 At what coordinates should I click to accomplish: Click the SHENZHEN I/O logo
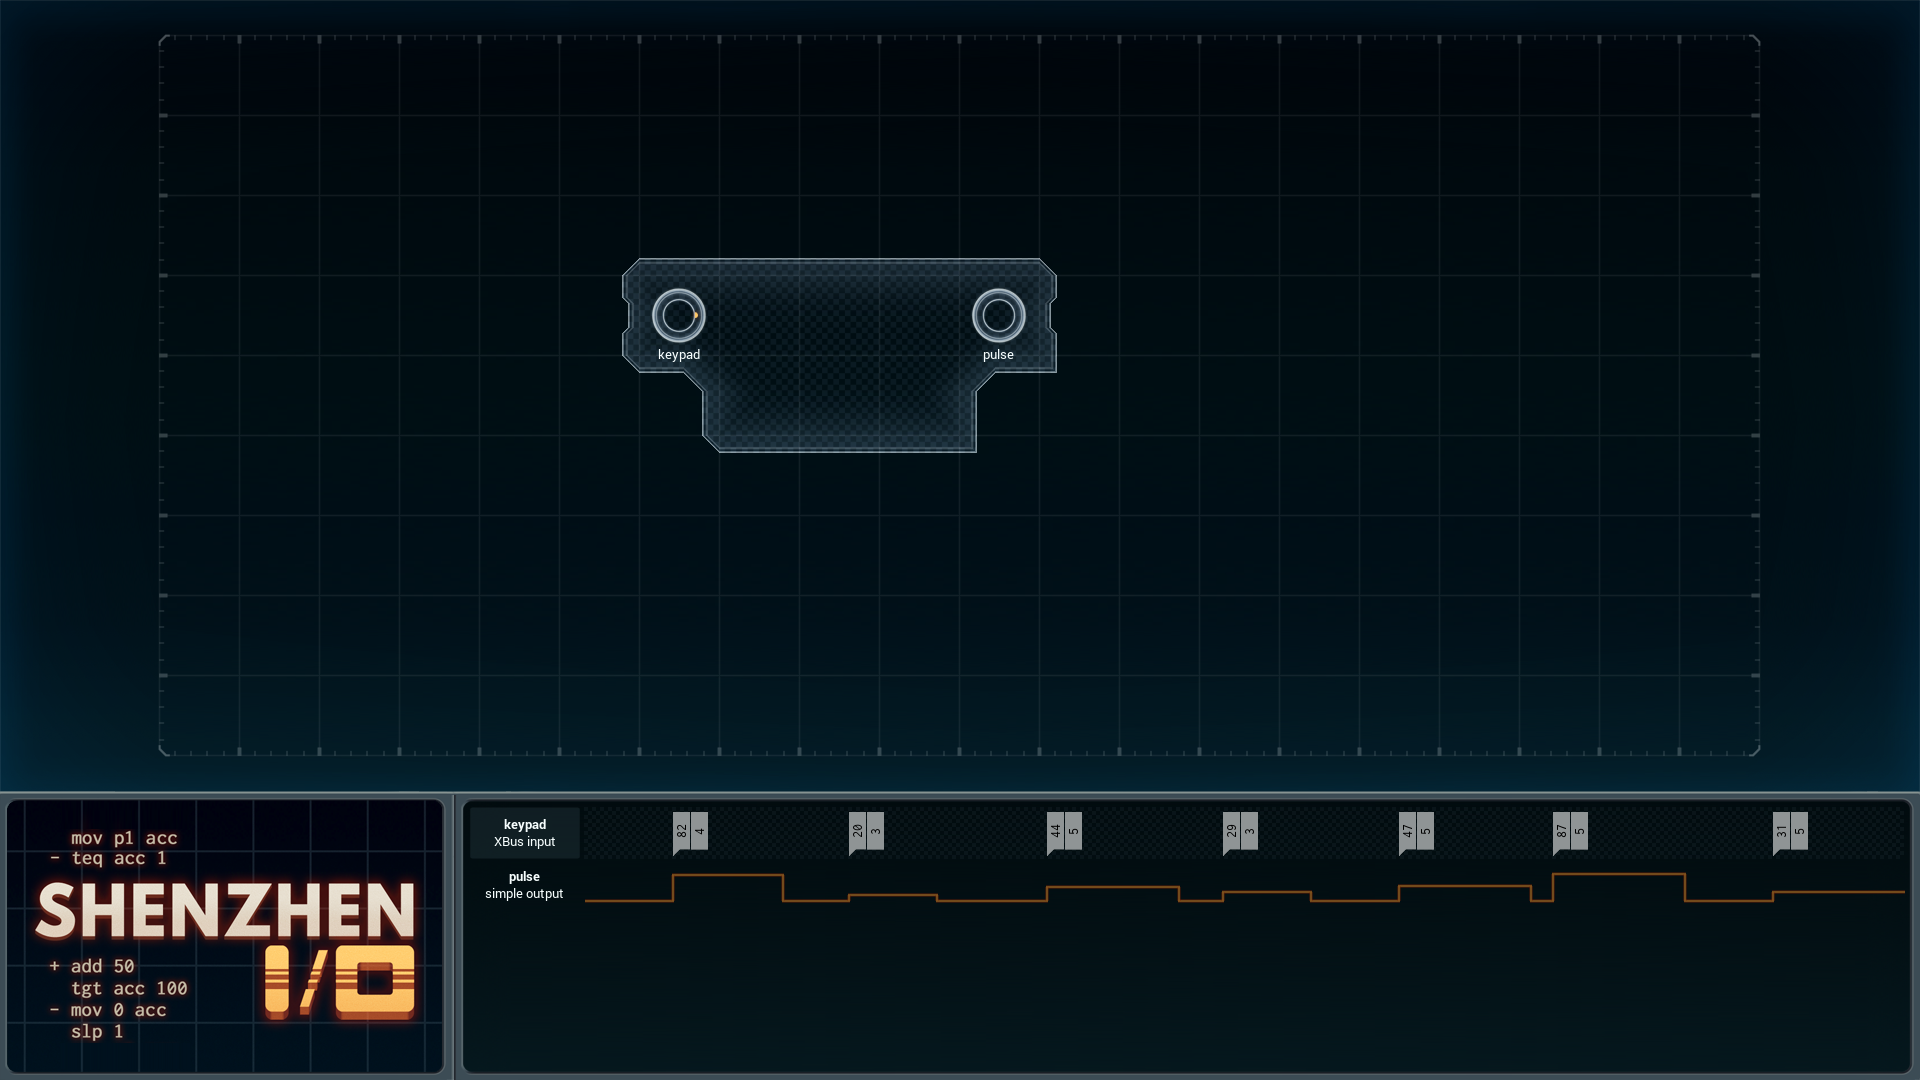(226, 949)
